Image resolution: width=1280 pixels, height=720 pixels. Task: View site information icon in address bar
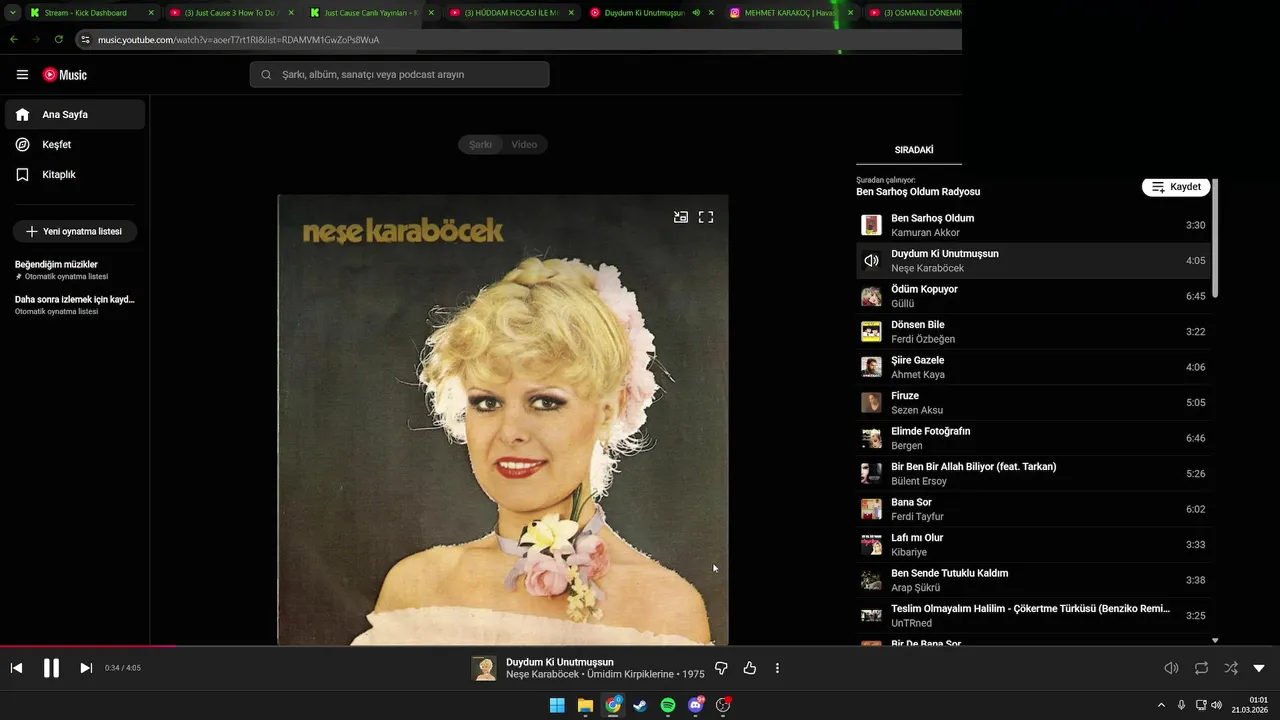click(x=85, y=40)
